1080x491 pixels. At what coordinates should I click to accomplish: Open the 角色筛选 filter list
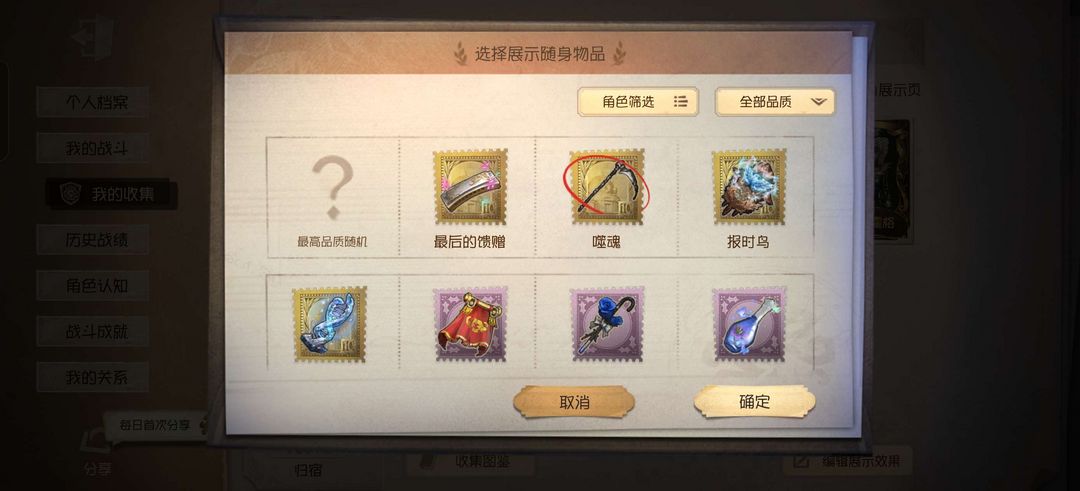point(638,102)
